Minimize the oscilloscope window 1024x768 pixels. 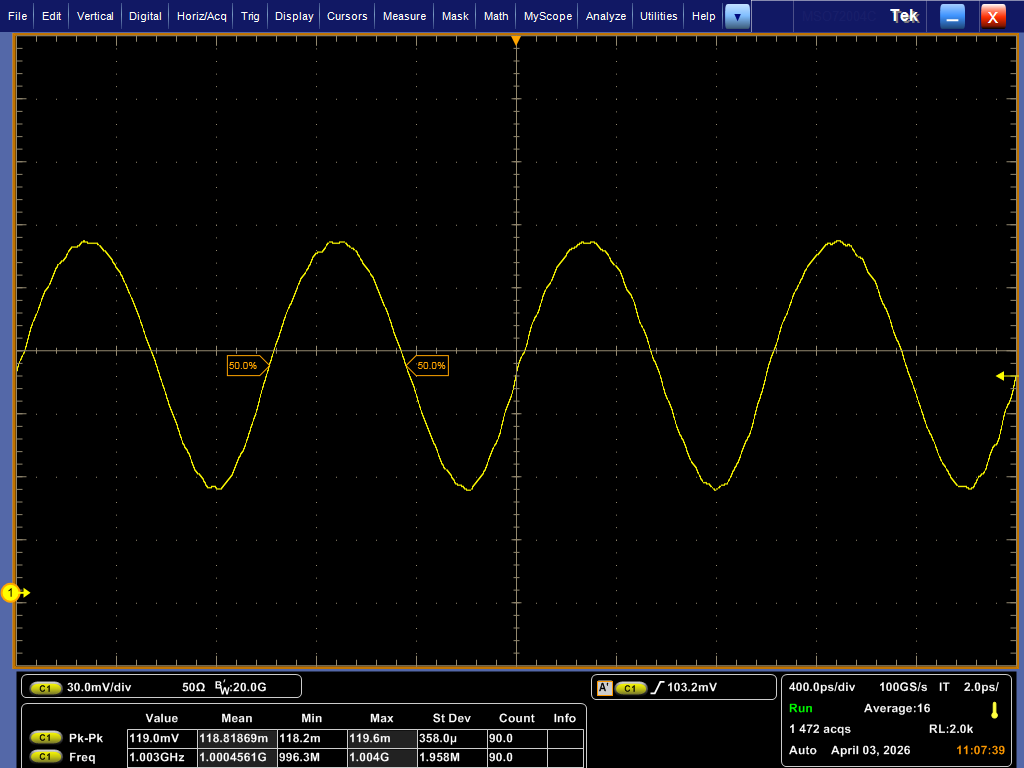tap(952, 16)
